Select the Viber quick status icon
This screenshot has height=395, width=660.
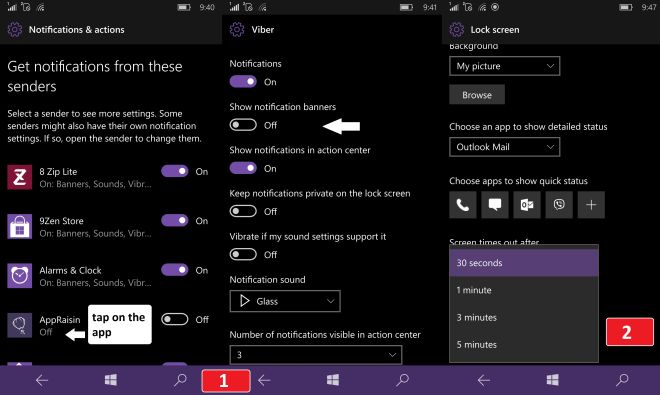tap(559, 205)
